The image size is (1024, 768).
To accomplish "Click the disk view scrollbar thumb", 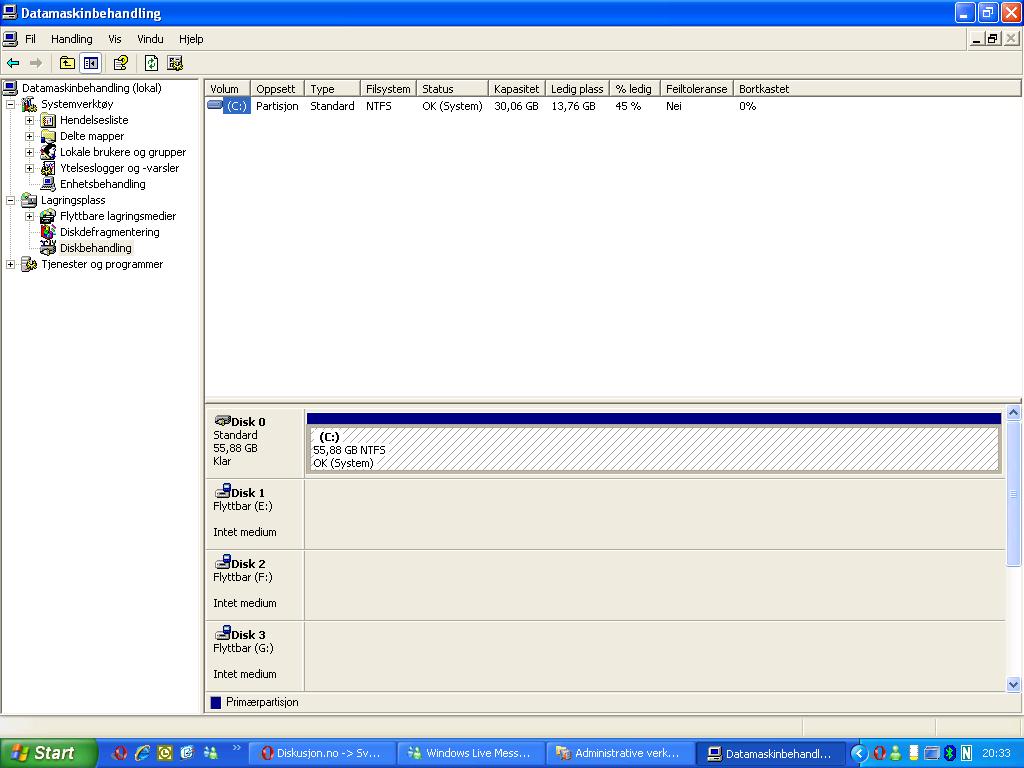I will 1014,494.
